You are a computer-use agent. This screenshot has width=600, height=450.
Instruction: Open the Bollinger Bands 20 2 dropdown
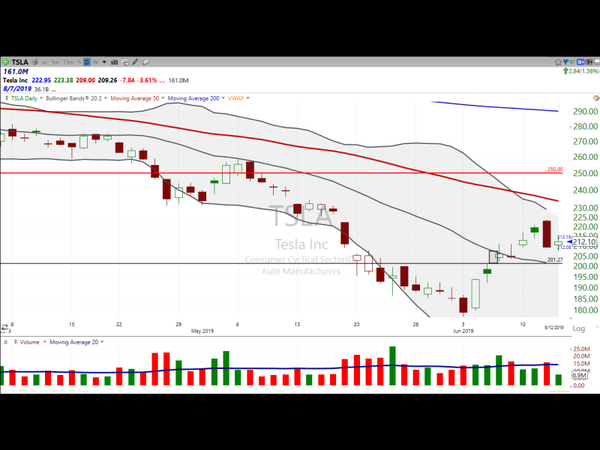(106, 98)
